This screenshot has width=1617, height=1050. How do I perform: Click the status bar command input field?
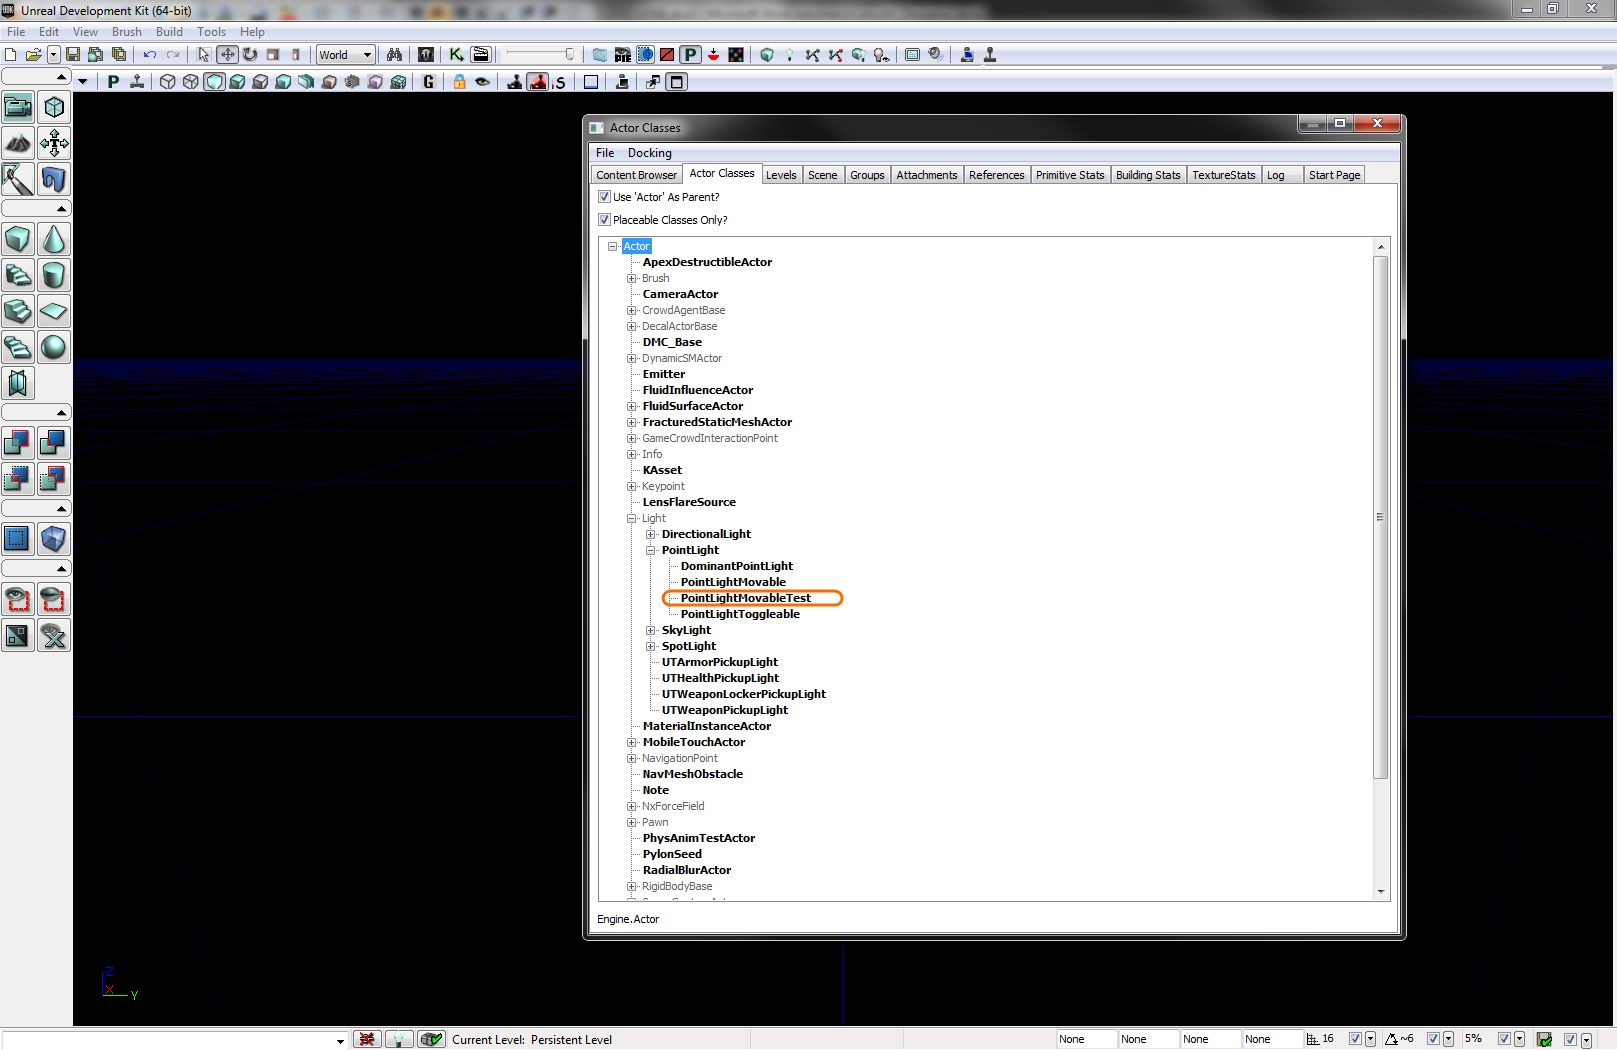tap(174, 1039)
